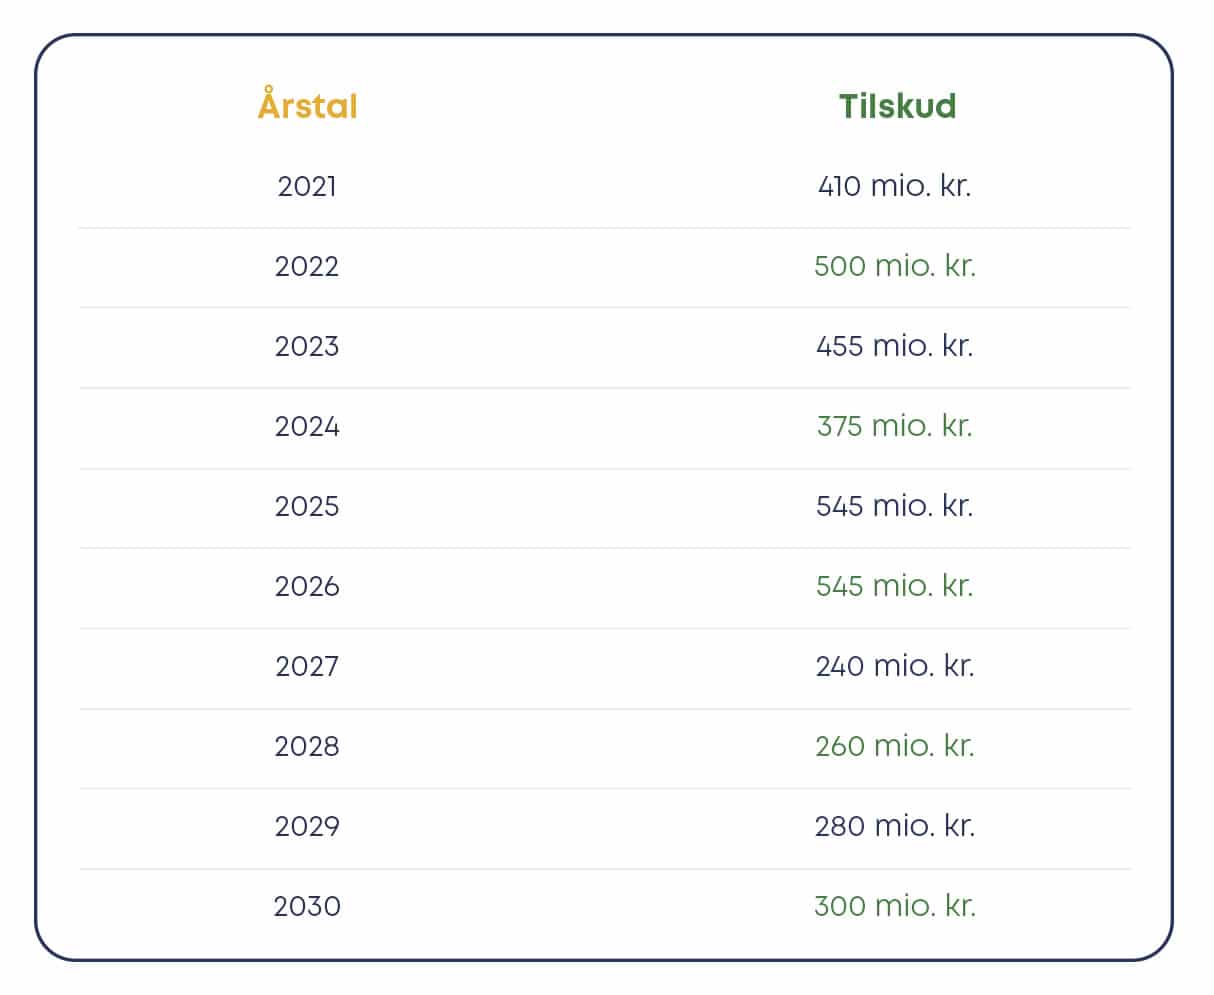This screenshot has width=1214, height=995.
Task: Select the 375 mio. kr. value
Action: (x=894, y=426)
